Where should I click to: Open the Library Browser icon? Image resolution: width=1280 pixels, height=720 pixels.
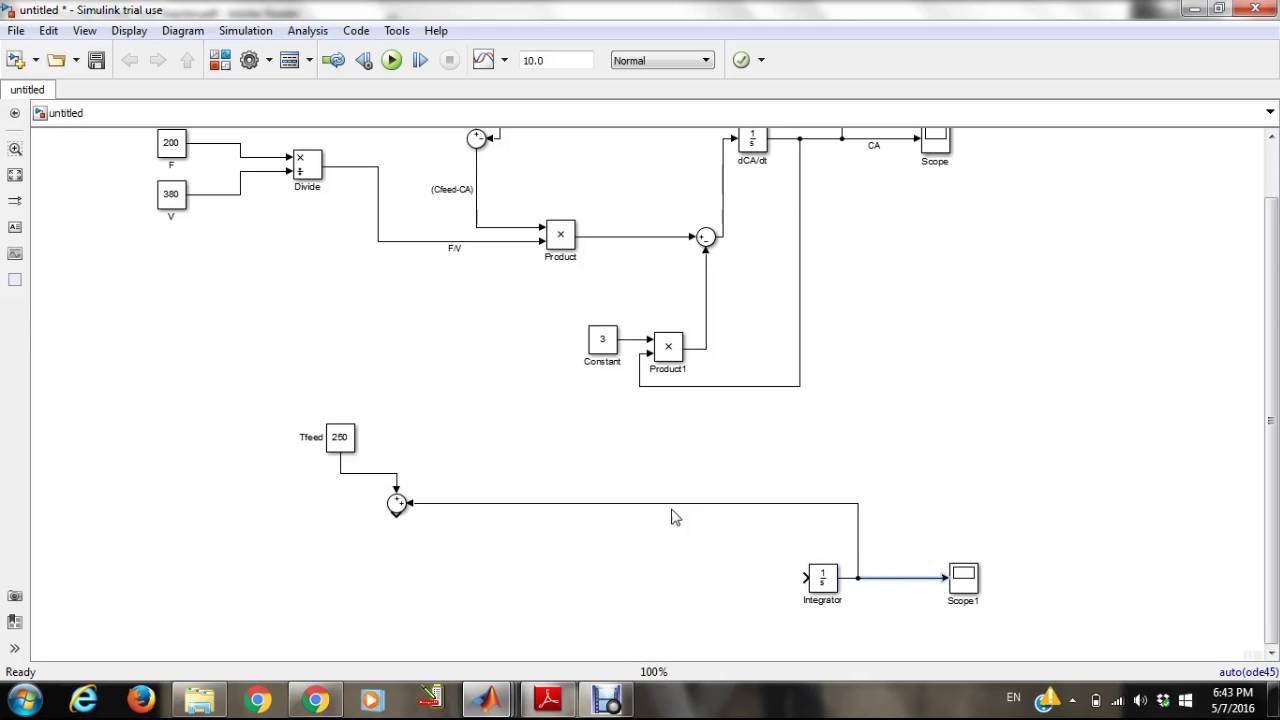pyautogui.click(x=220, y=60)
